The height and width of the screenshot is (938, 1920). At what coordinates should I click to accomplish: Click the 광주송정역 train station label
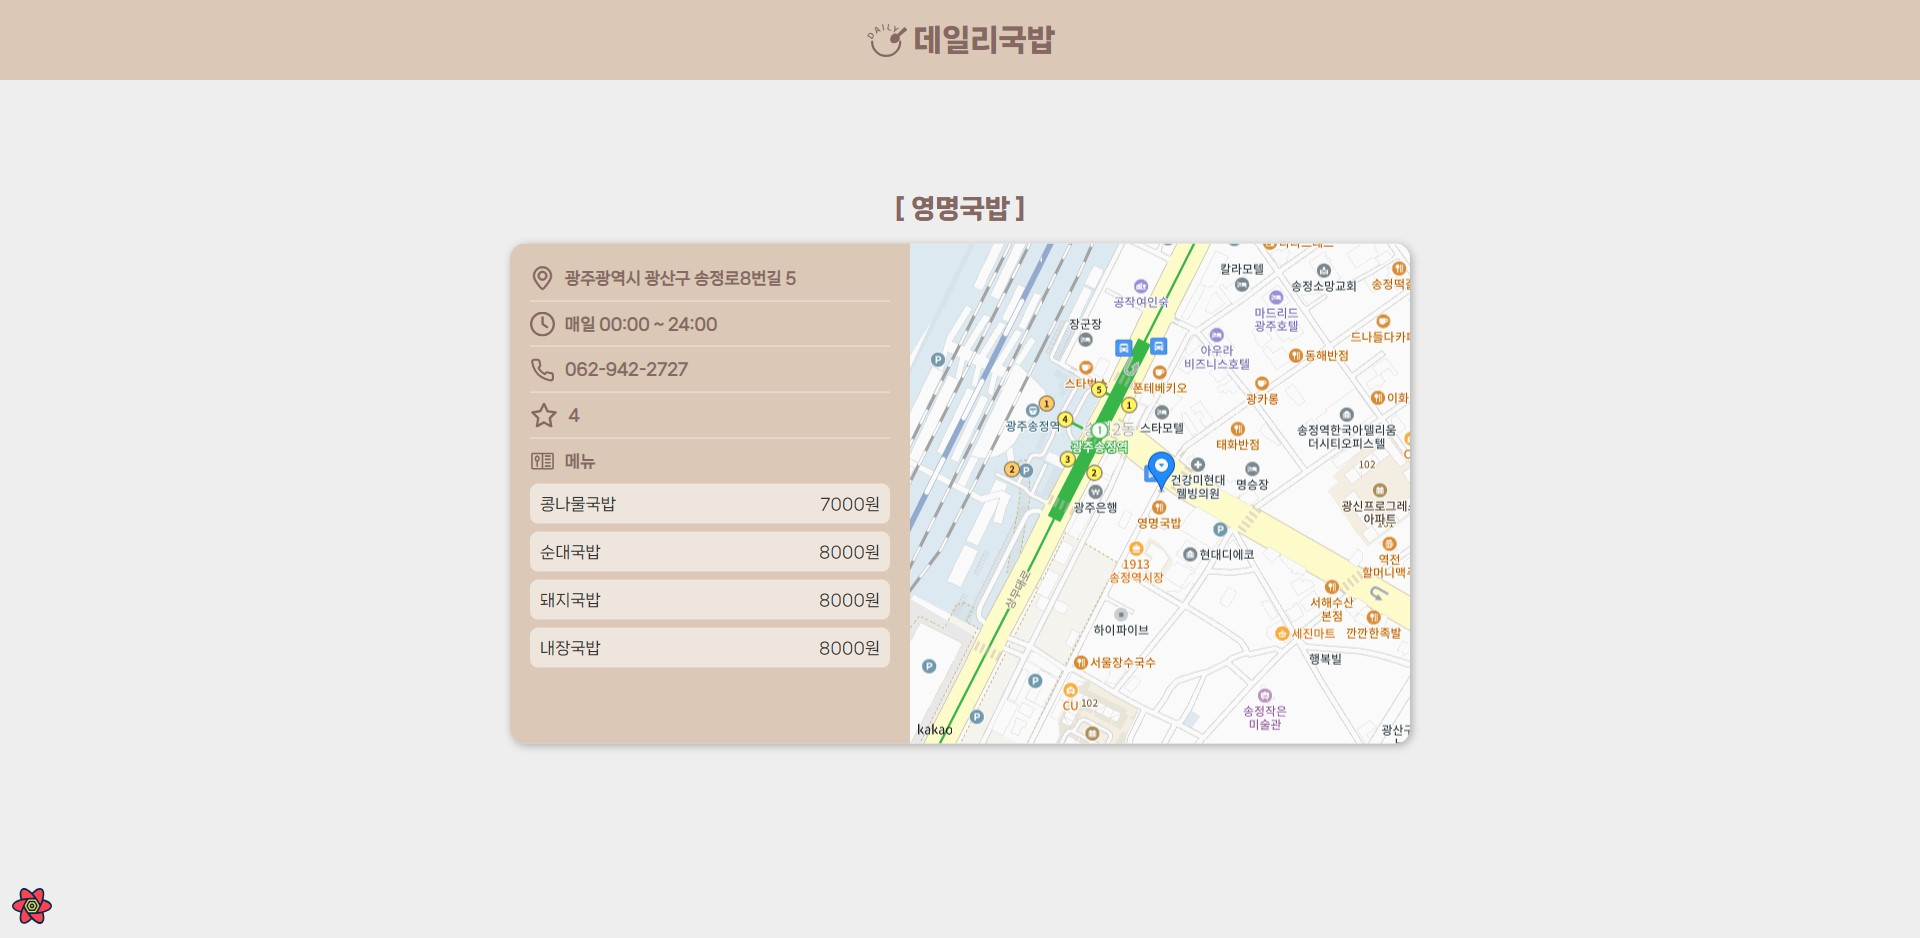[1032, 426]
